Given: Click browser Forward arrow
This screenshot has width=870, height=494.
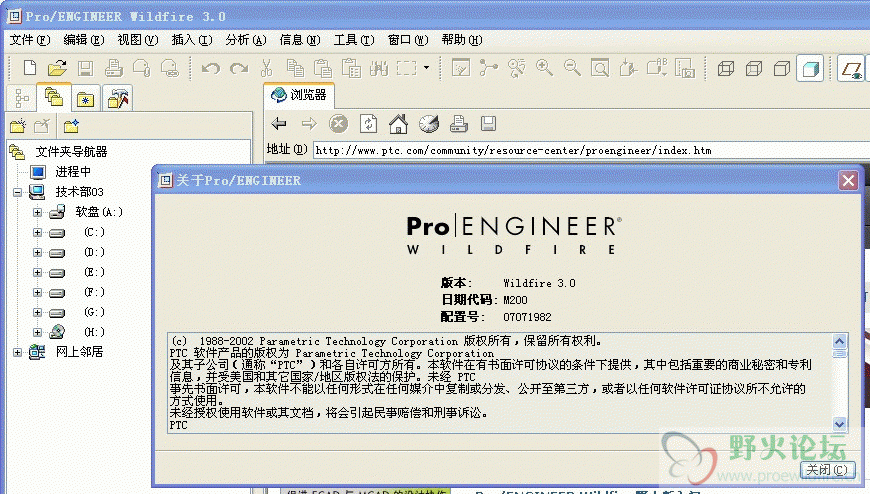Looking at the screenshot, I should coord(309,123).
